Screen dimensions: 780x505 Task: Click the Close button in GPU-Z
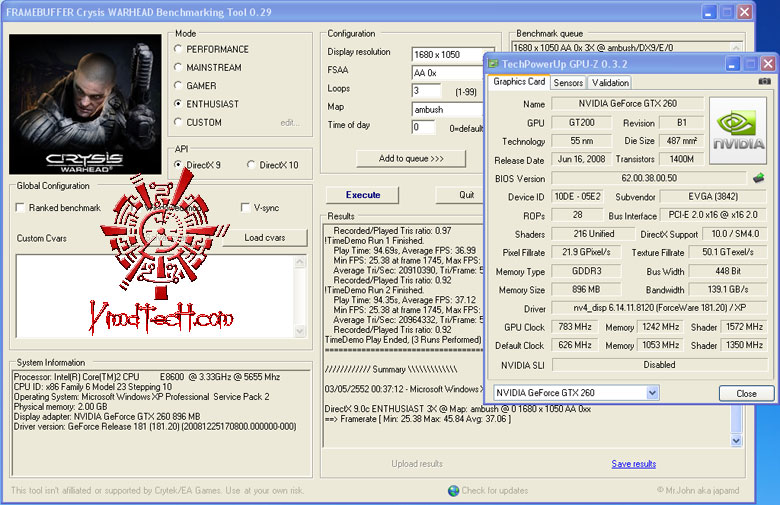[746, 393]
